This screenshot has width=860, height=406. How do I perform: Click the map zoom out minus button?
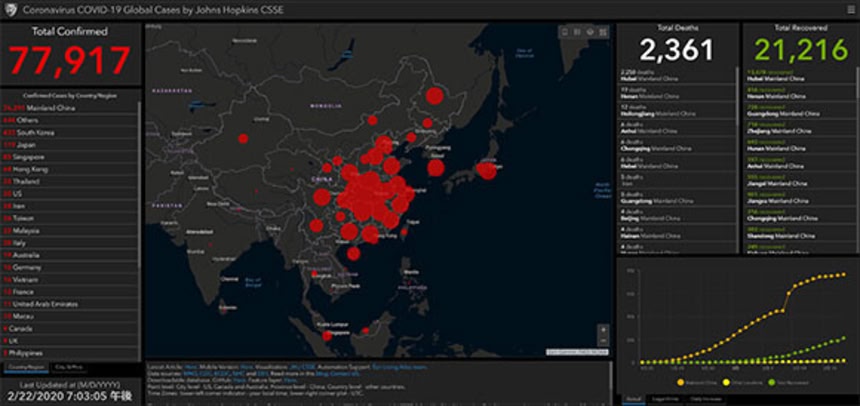[x=602, y=341]
